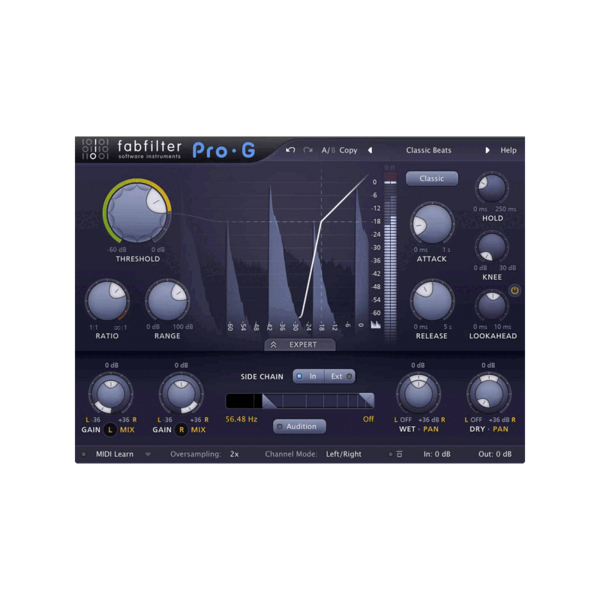
Task: Click the Dry knob's Pan label
Action: coord(501,429)
